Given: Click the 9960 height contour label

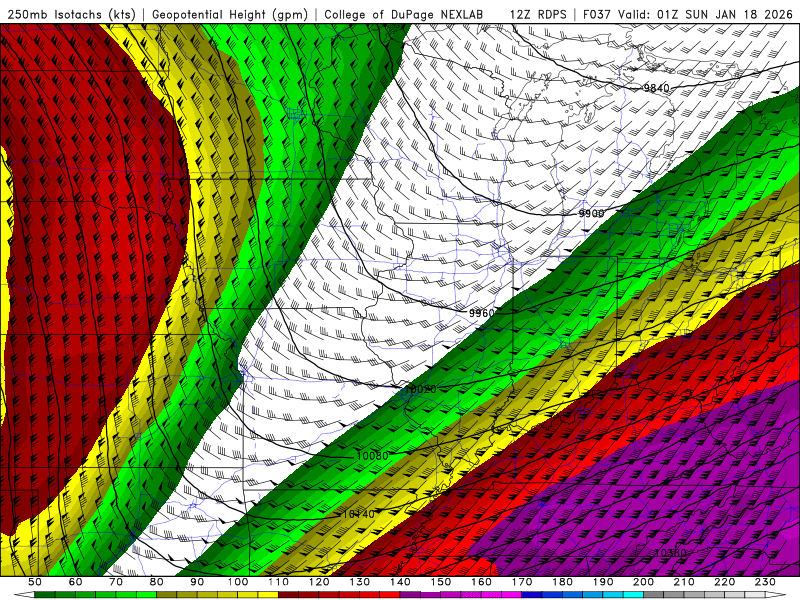Looking at the screenshot, I should 482,313.
